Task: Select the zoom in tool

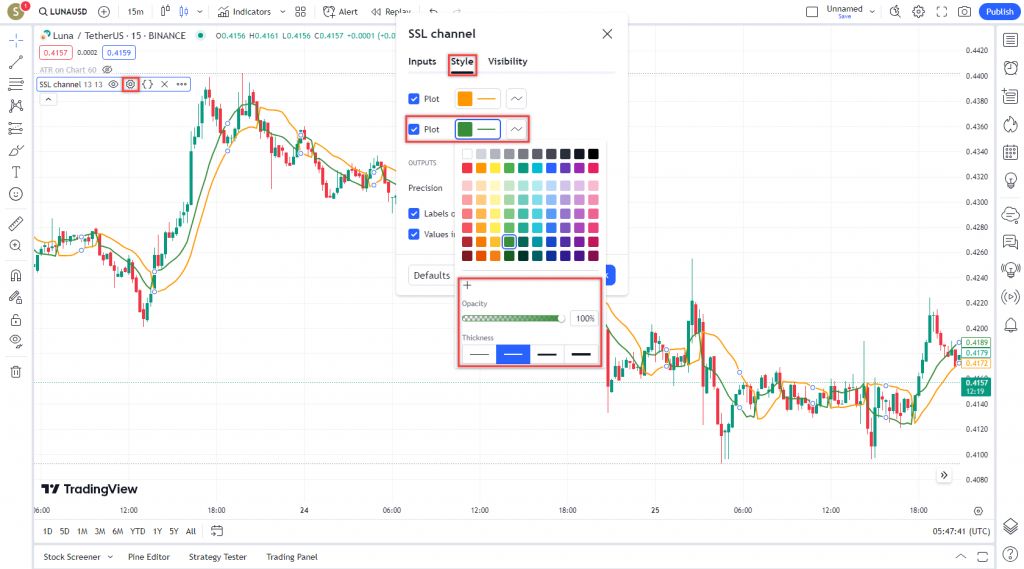Action: click(16, 246)
